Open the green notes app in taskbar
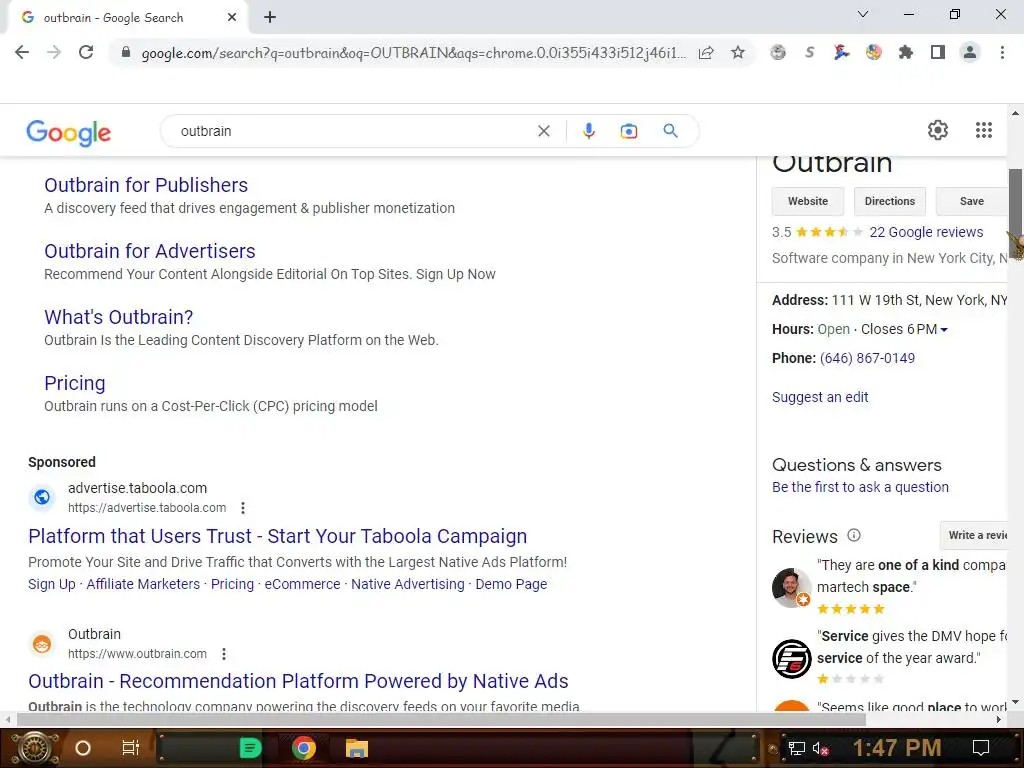The height and width of the screenshot is (768, 1024). coord(250,748)
